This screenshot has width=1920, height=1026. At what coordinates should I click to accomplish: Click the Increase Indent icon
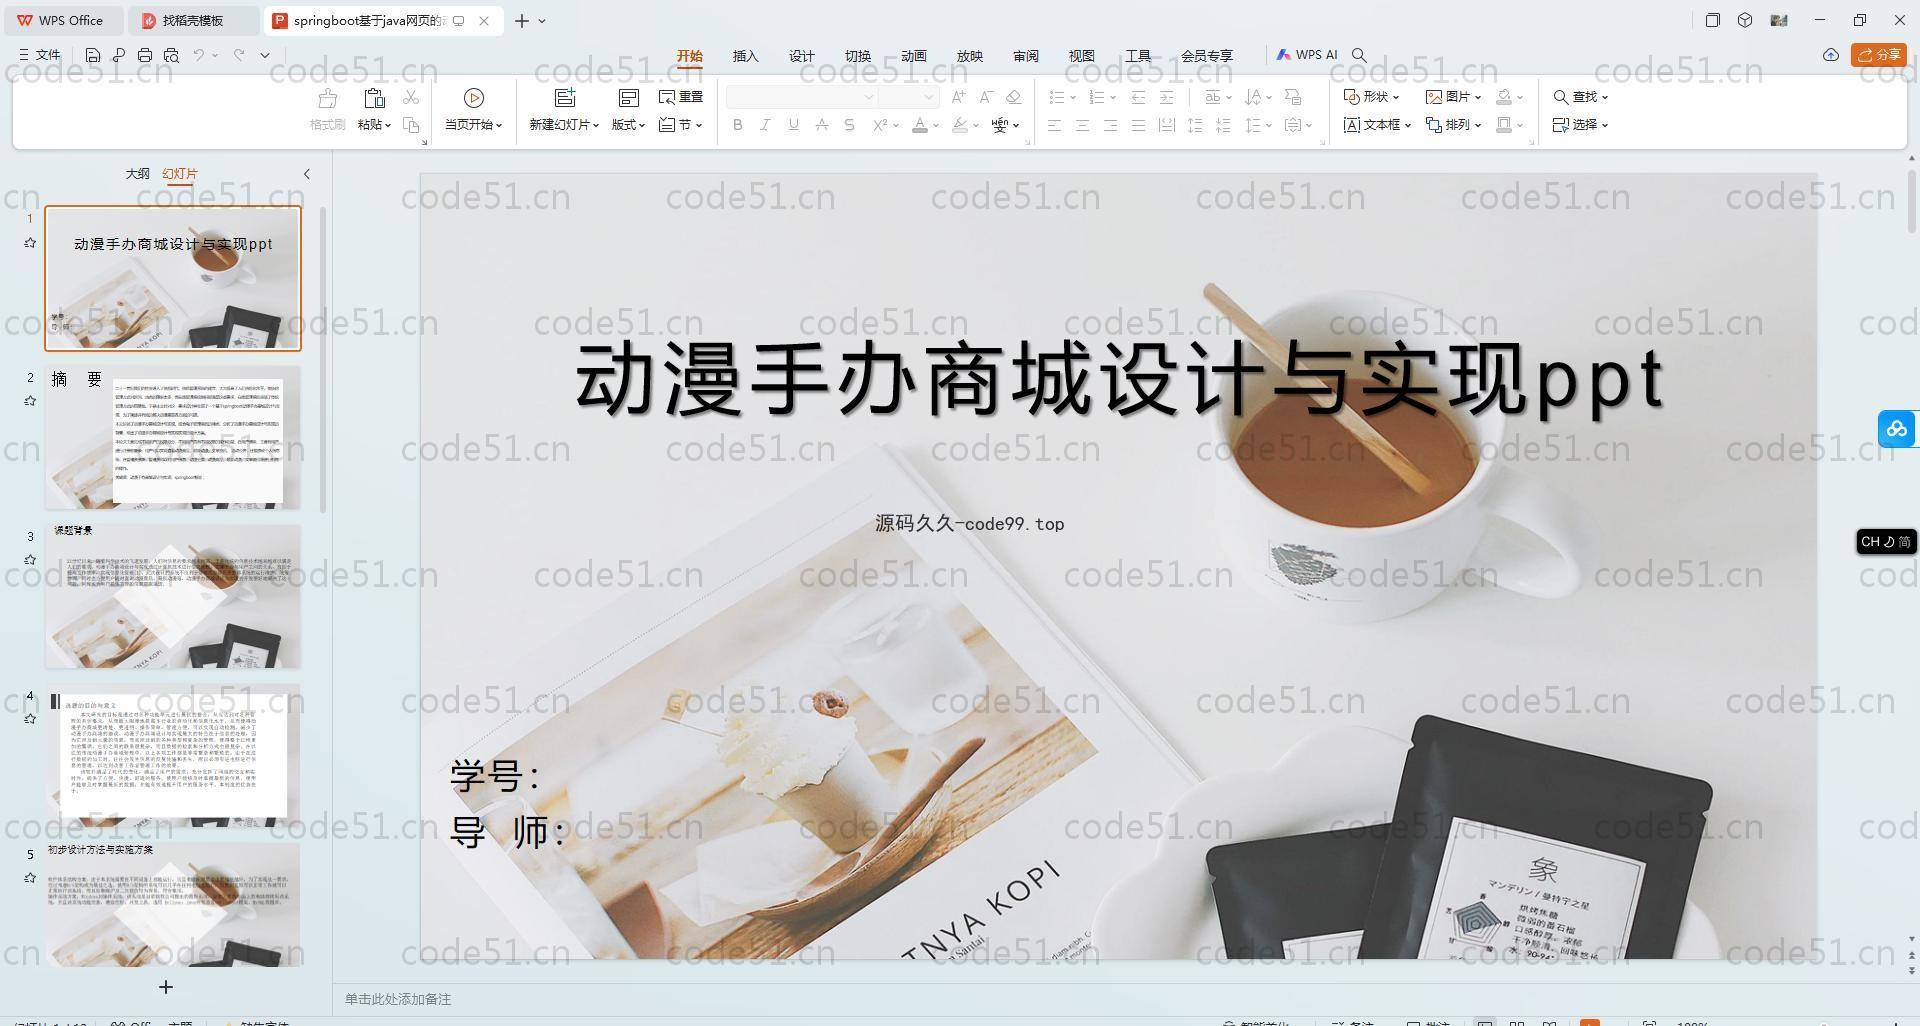coord(1166,97)
